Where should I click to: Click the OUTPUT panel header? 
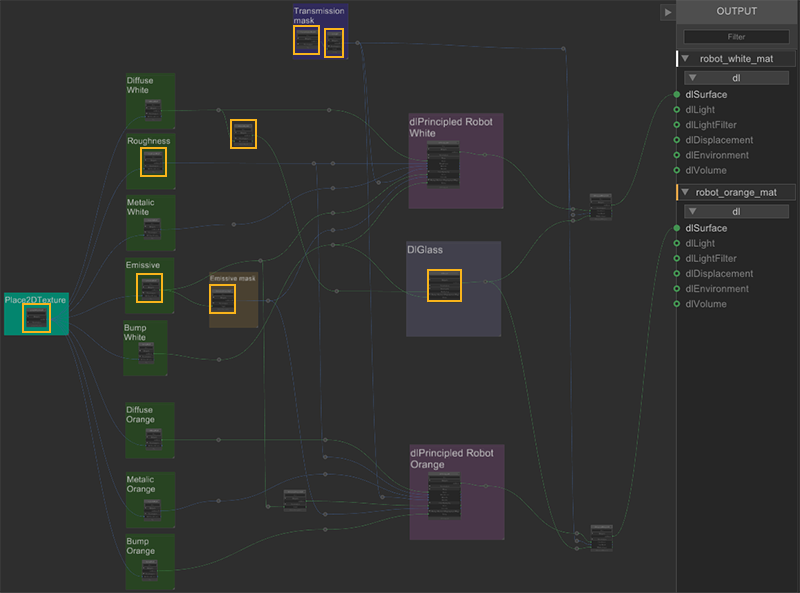(737, 12)
